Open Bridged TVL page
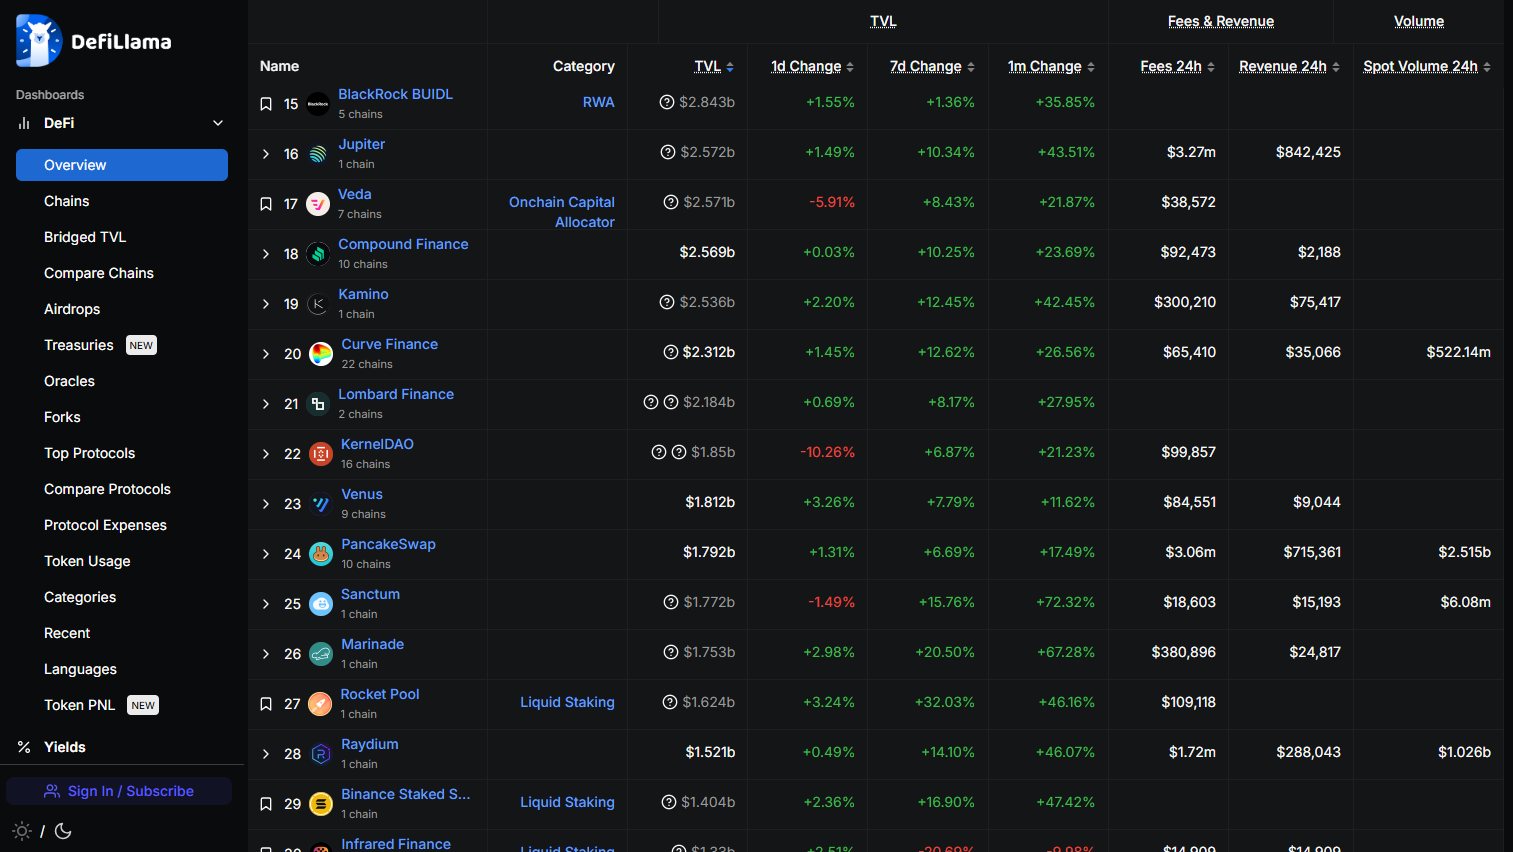The image size is (1513, 852). point(85,237)
